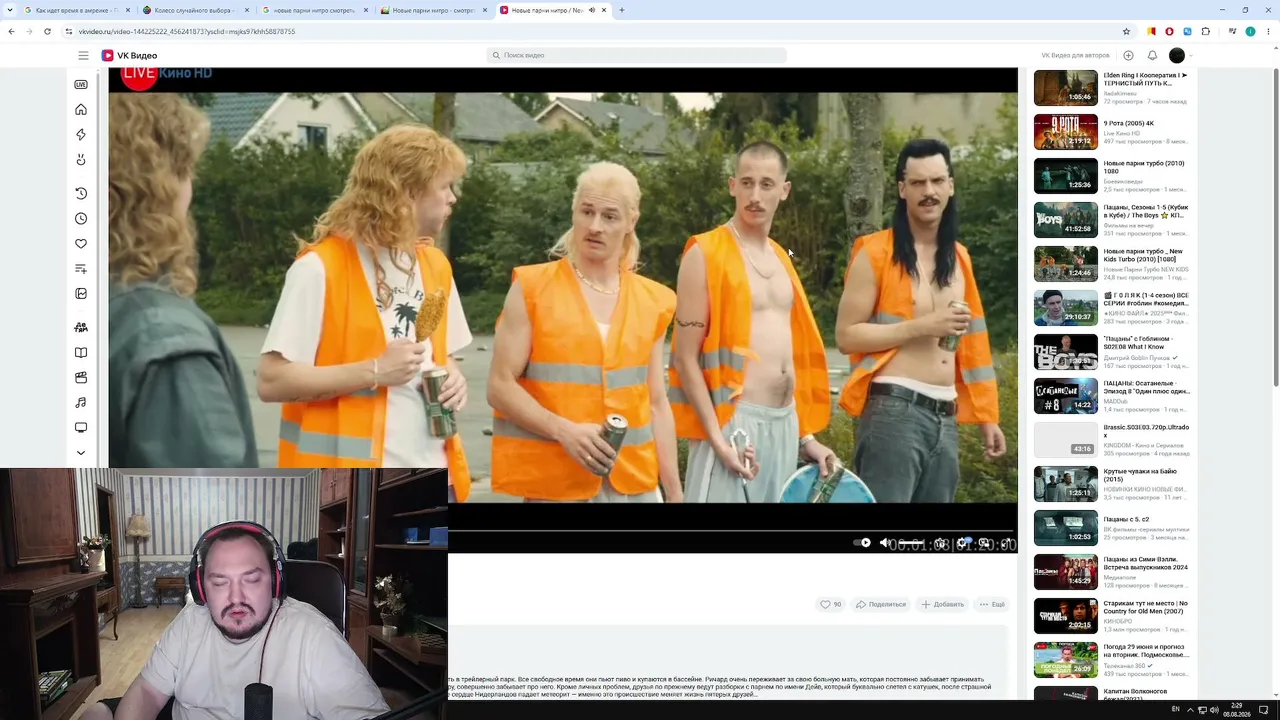Switch the taskbar EN language indicator

[x=1176, y=709]
